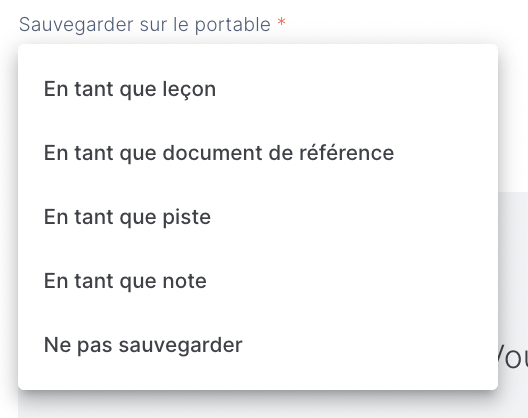Opt not to save to the notebook
The width and height of the screenshot is (528, 418).
pyautogui.click(x=258, y=345)
